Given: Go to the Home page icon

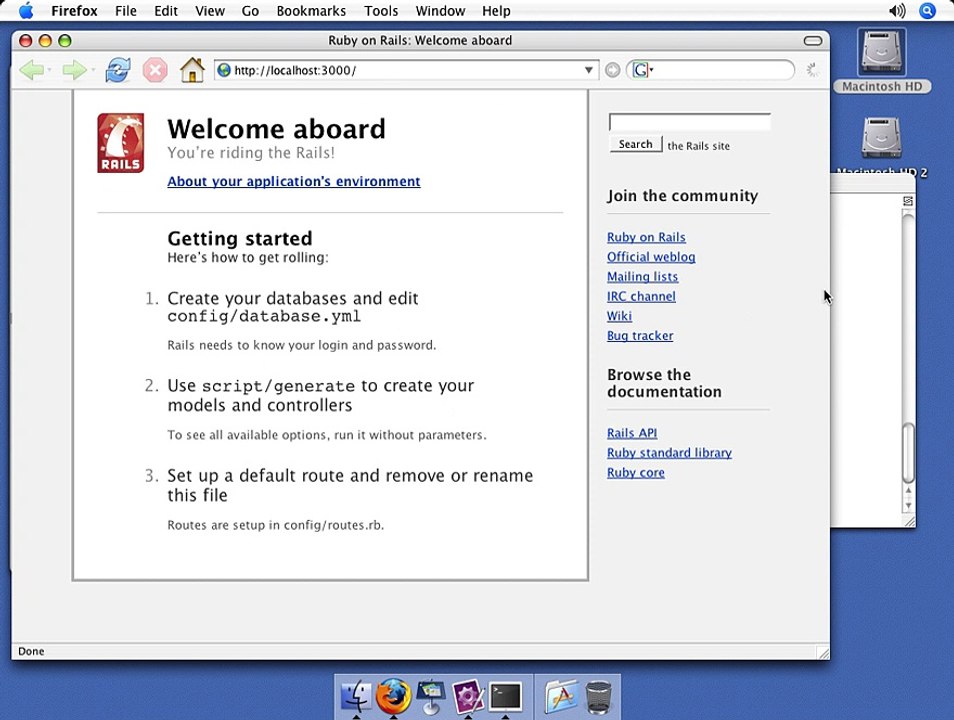Looking at the screenshot, I should pyautogui.click(x=192, y=70).
